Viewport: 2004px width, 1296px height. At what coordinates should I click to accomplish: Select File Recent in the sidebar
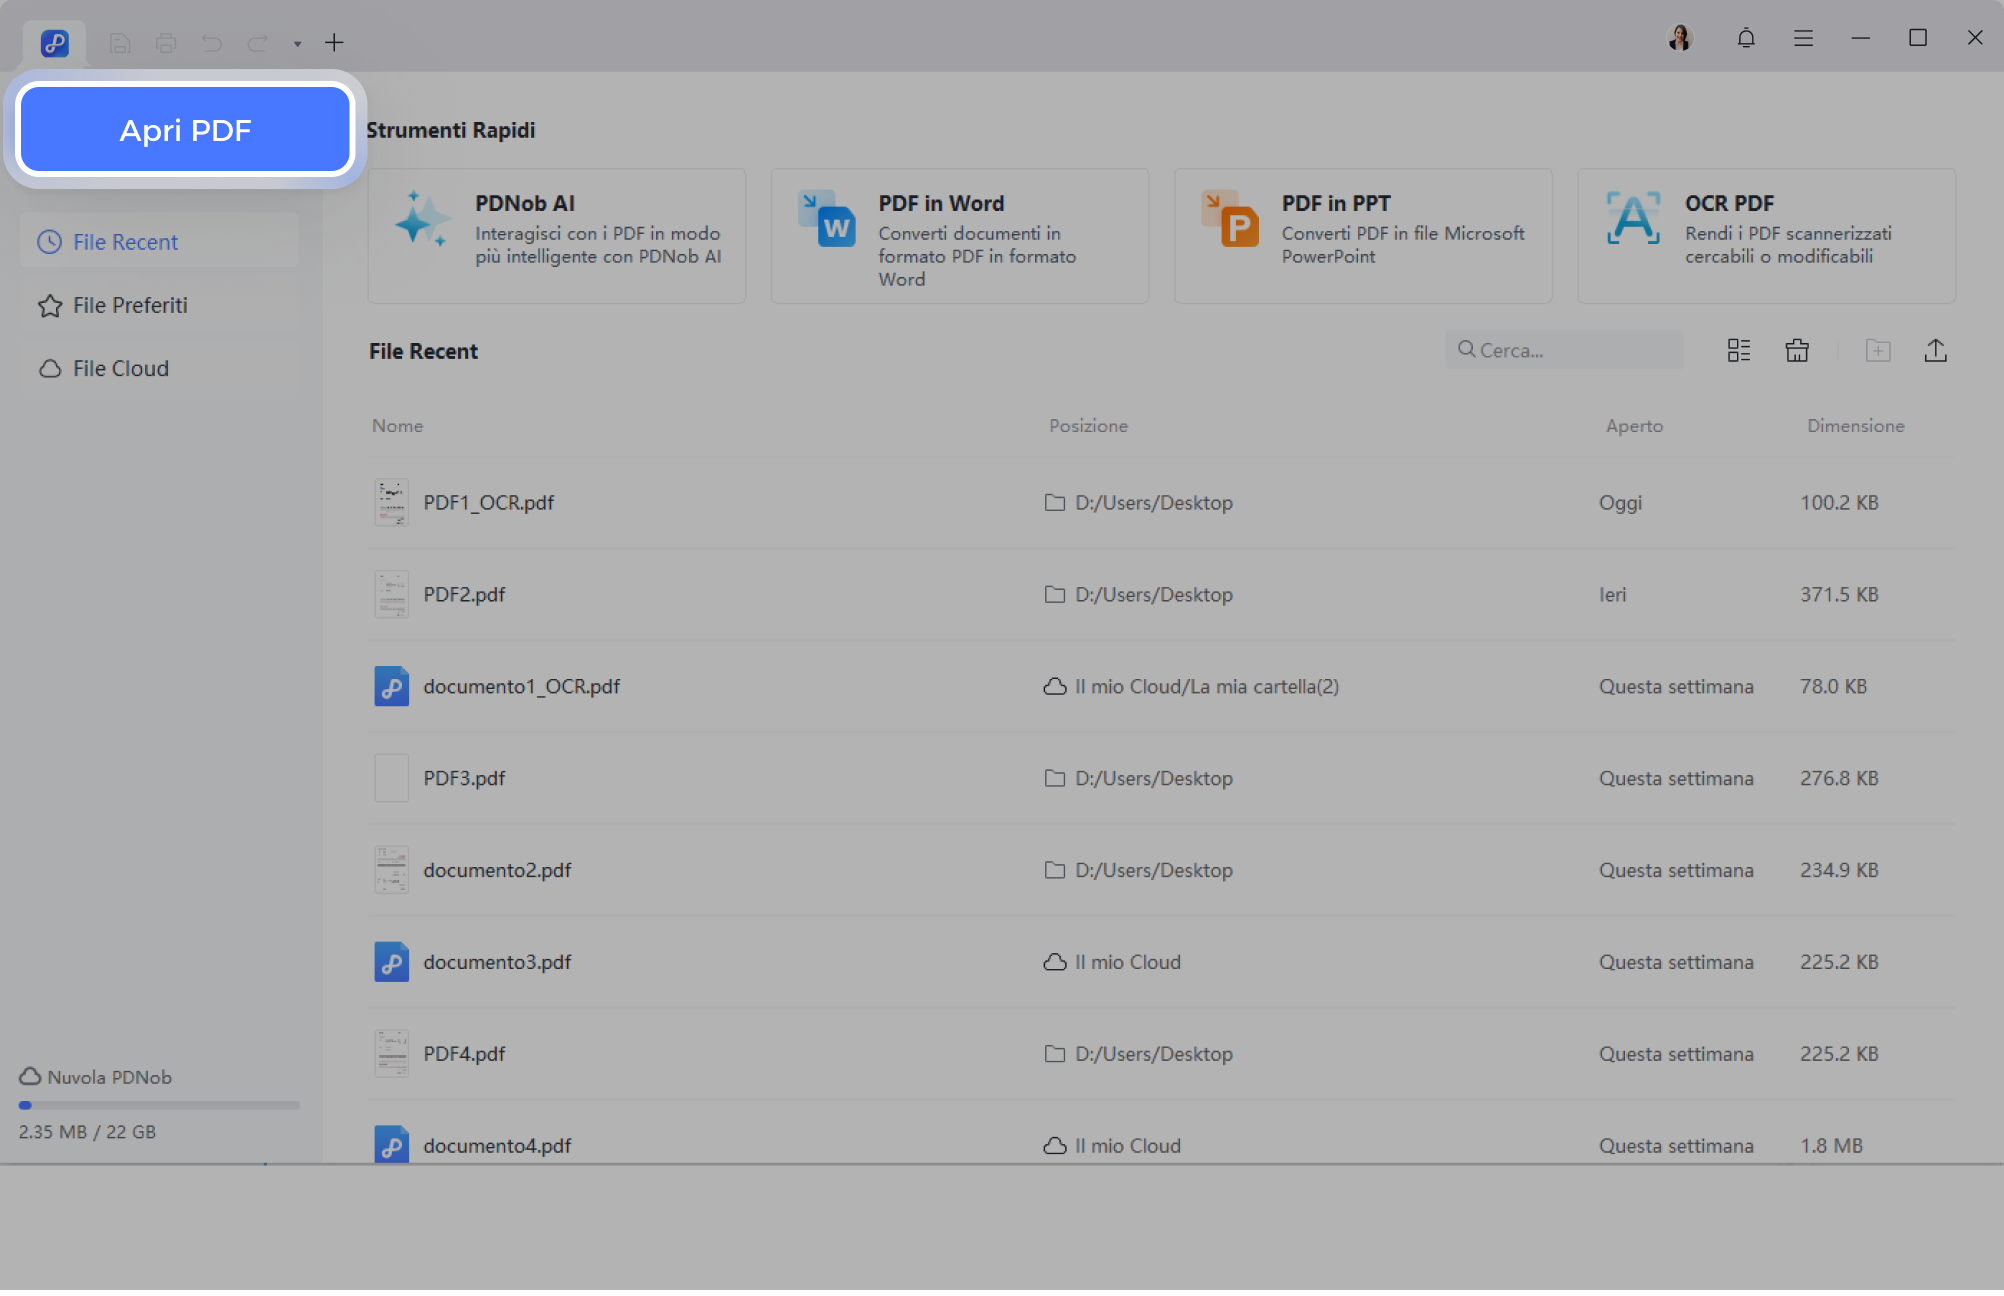click(x=160, y=242)
